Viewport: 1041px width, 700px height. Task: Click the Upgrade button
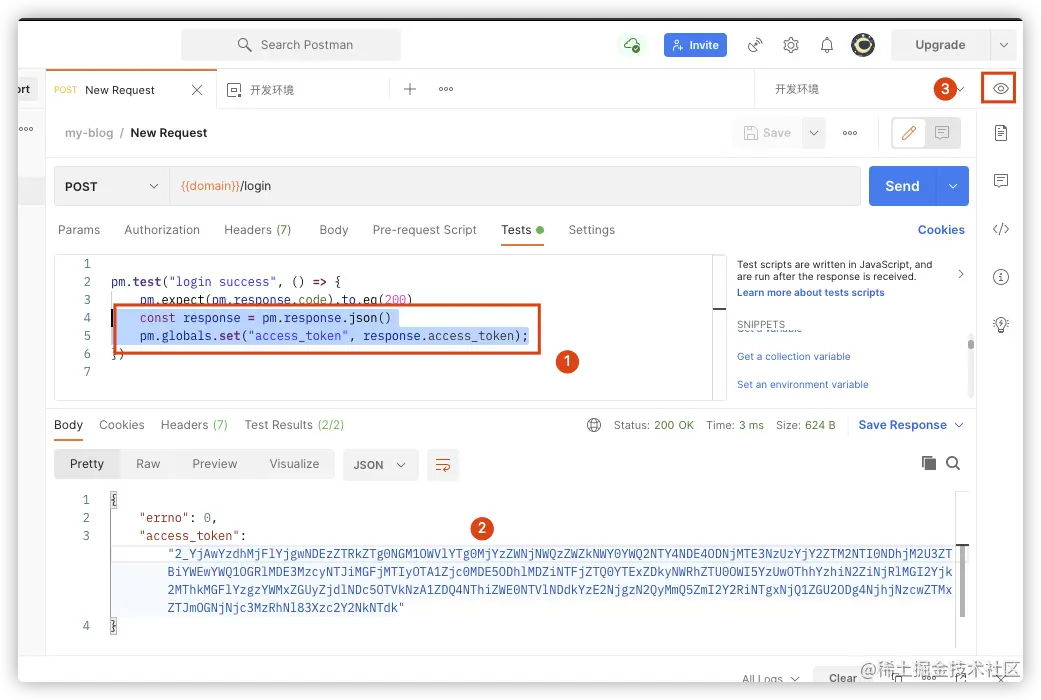click(940, 44)
